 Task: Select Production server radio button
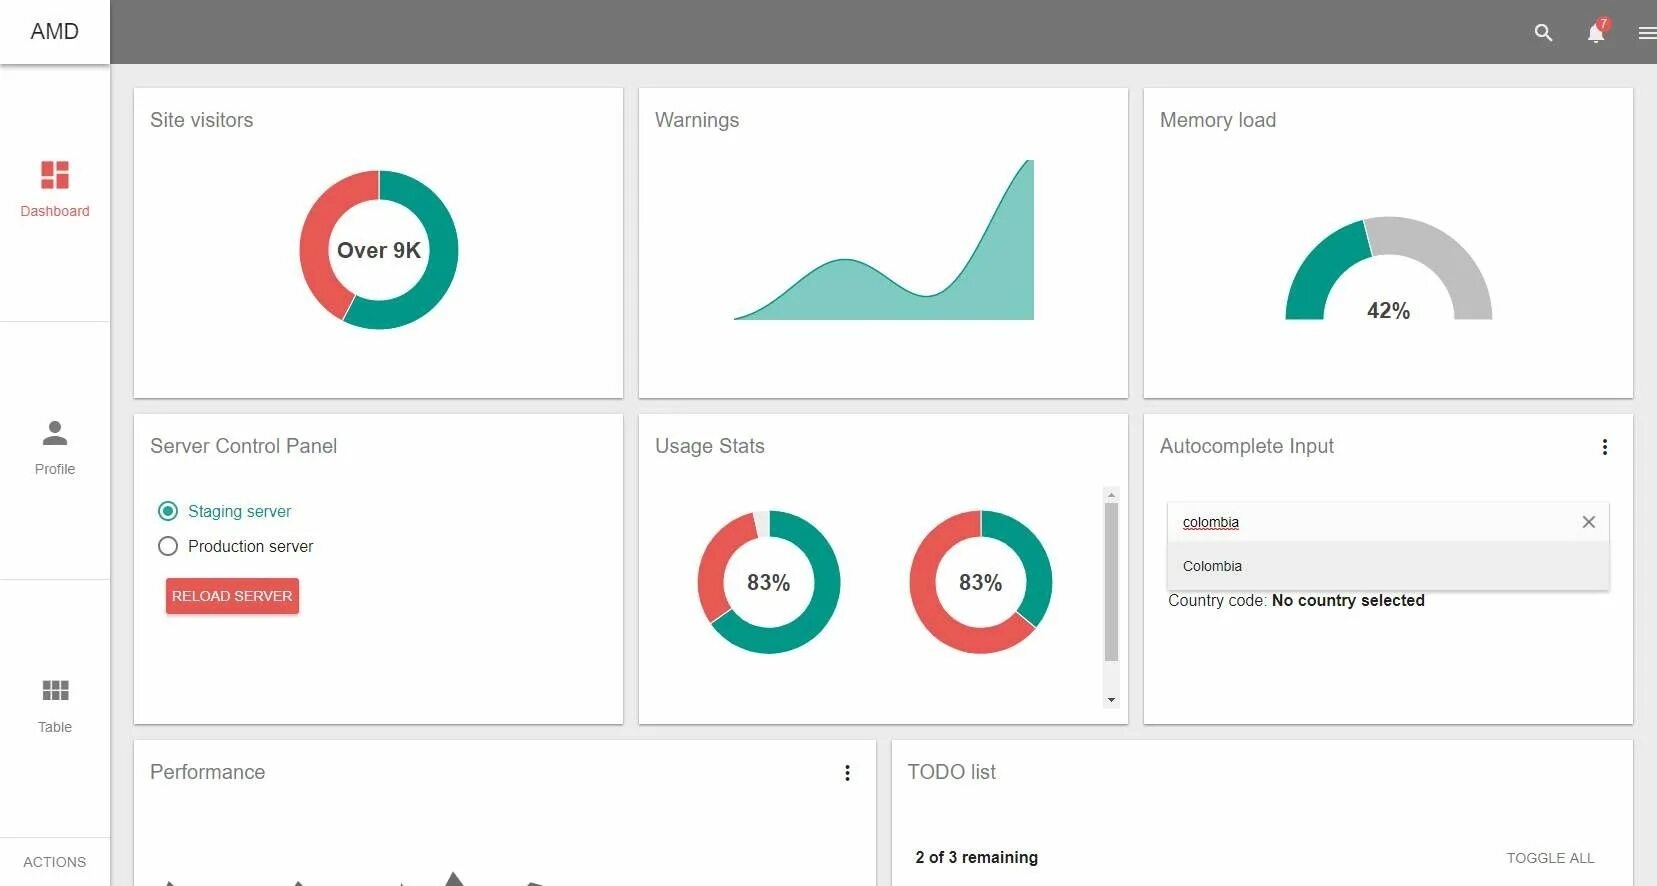pos(168,546)
